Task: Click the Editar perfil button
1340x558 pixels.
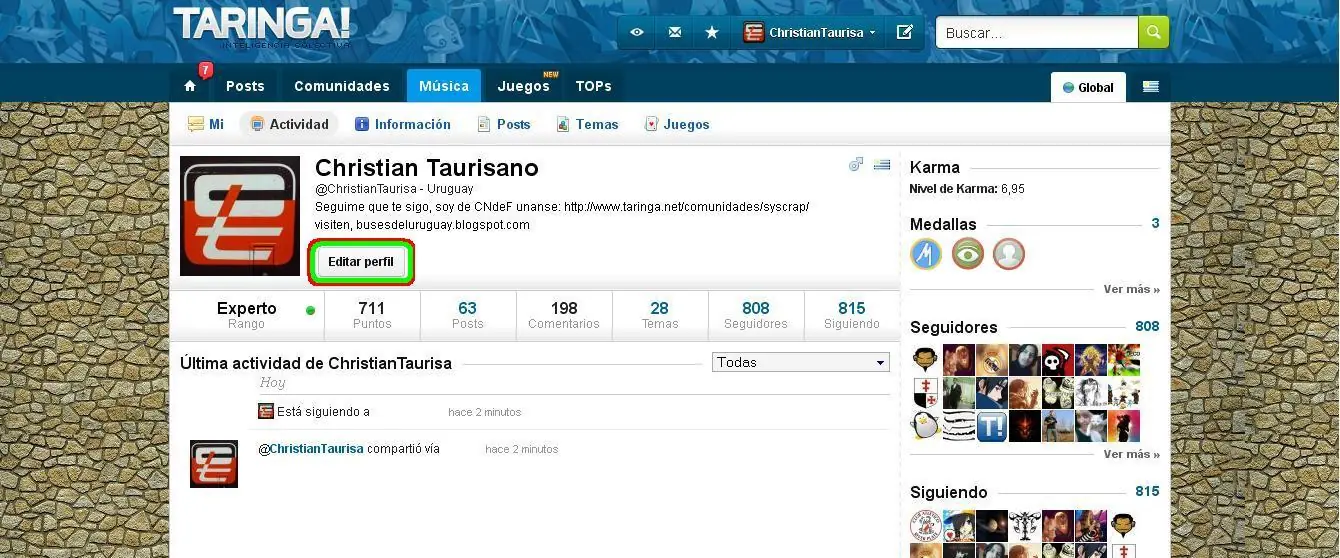Action: click(361, 262)
